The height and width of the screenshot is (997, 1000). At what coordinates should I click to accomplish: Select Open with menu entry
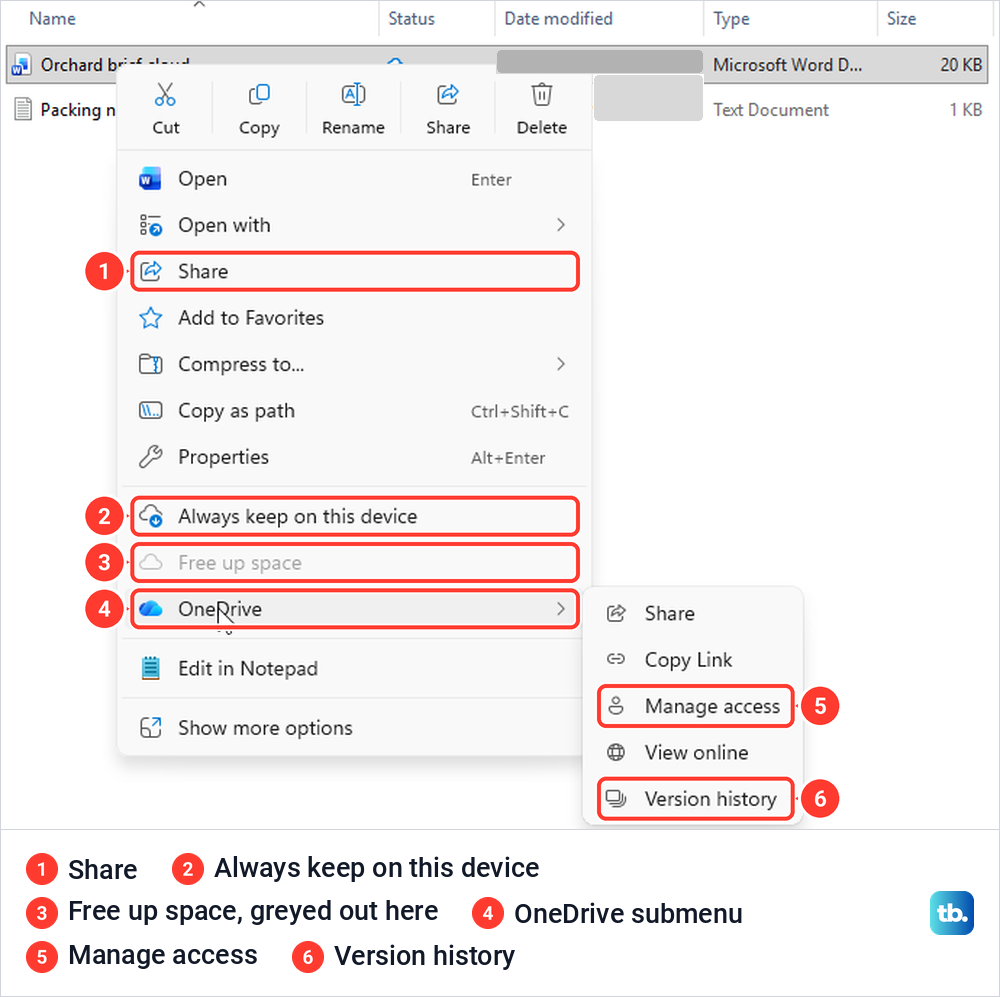[355, 225]
